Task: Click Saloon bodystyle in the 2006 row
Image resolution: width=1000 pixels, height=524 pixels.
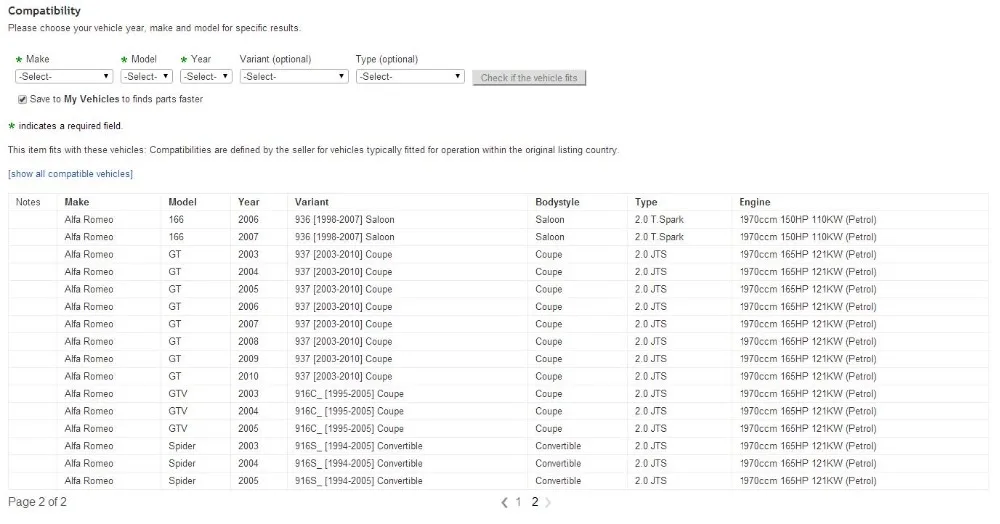Action: click(550, 219)
